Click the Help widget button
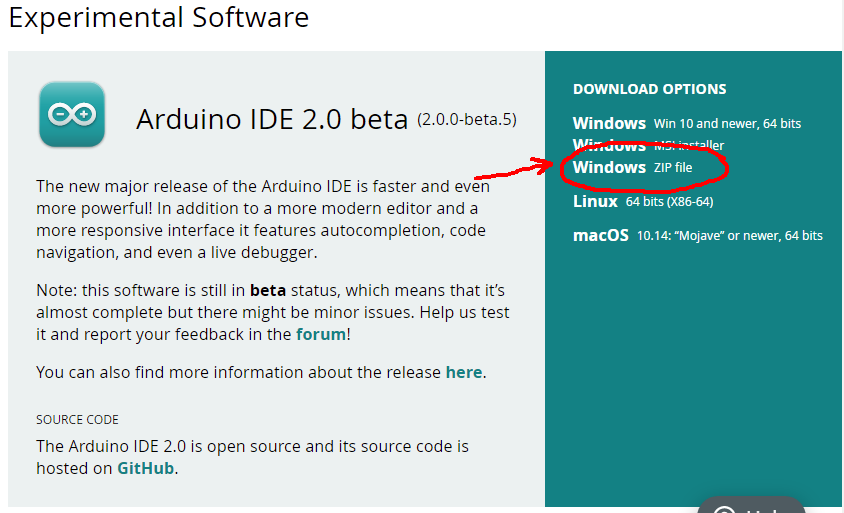The width and height of the screenshot is (844, 513). 751,505
